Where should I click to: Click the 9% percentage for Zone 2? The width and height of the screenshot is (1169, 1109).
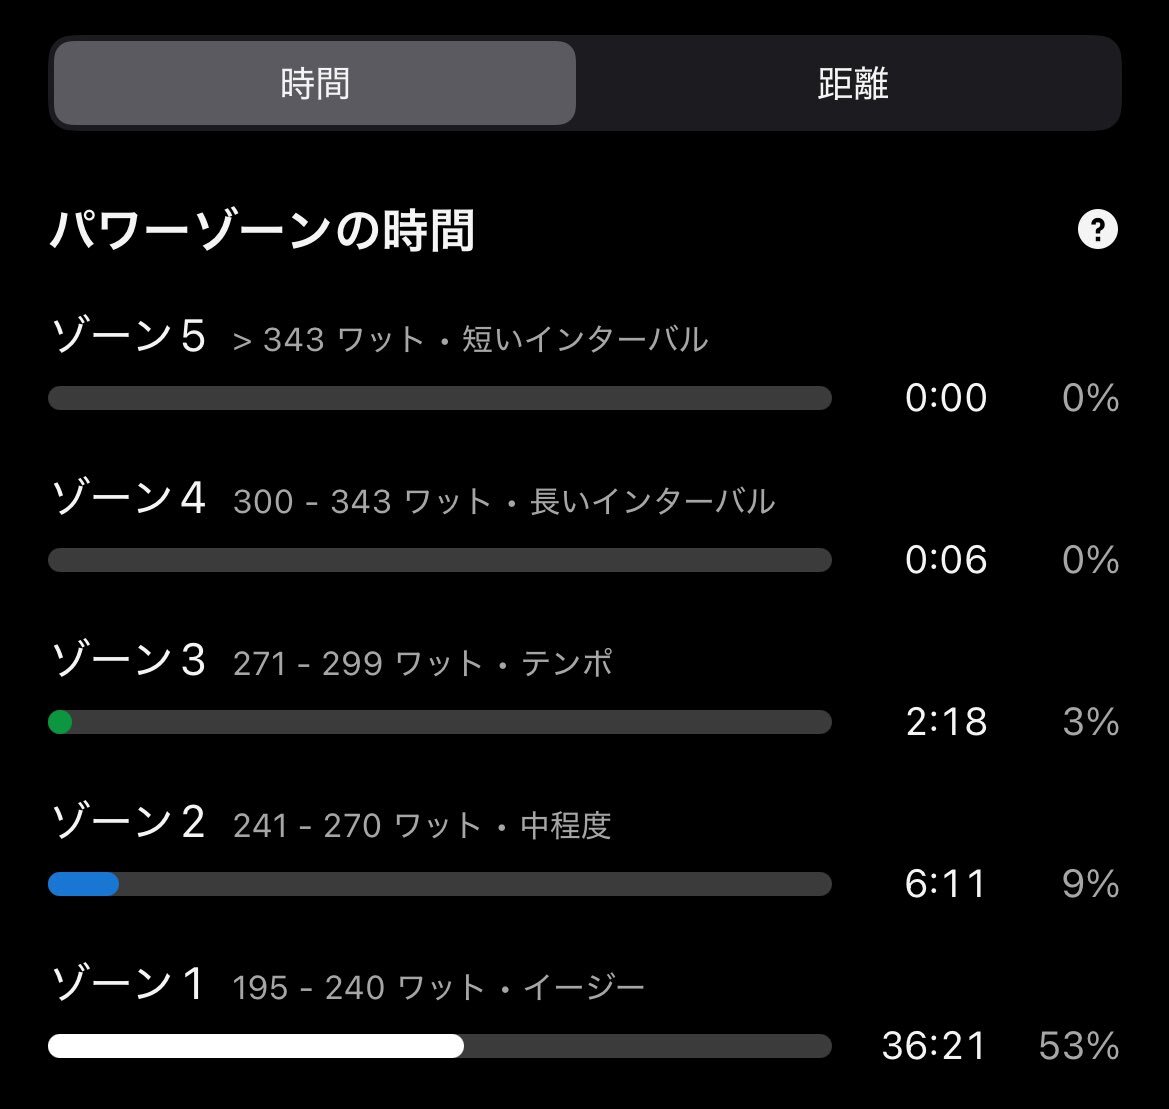tap(1090, 884)
